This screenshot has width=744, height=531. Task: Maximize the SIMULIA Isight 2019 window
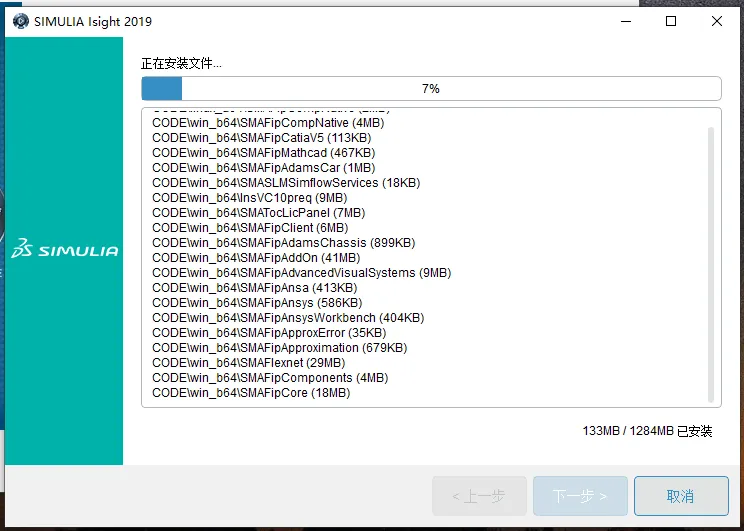pos(671,21)
